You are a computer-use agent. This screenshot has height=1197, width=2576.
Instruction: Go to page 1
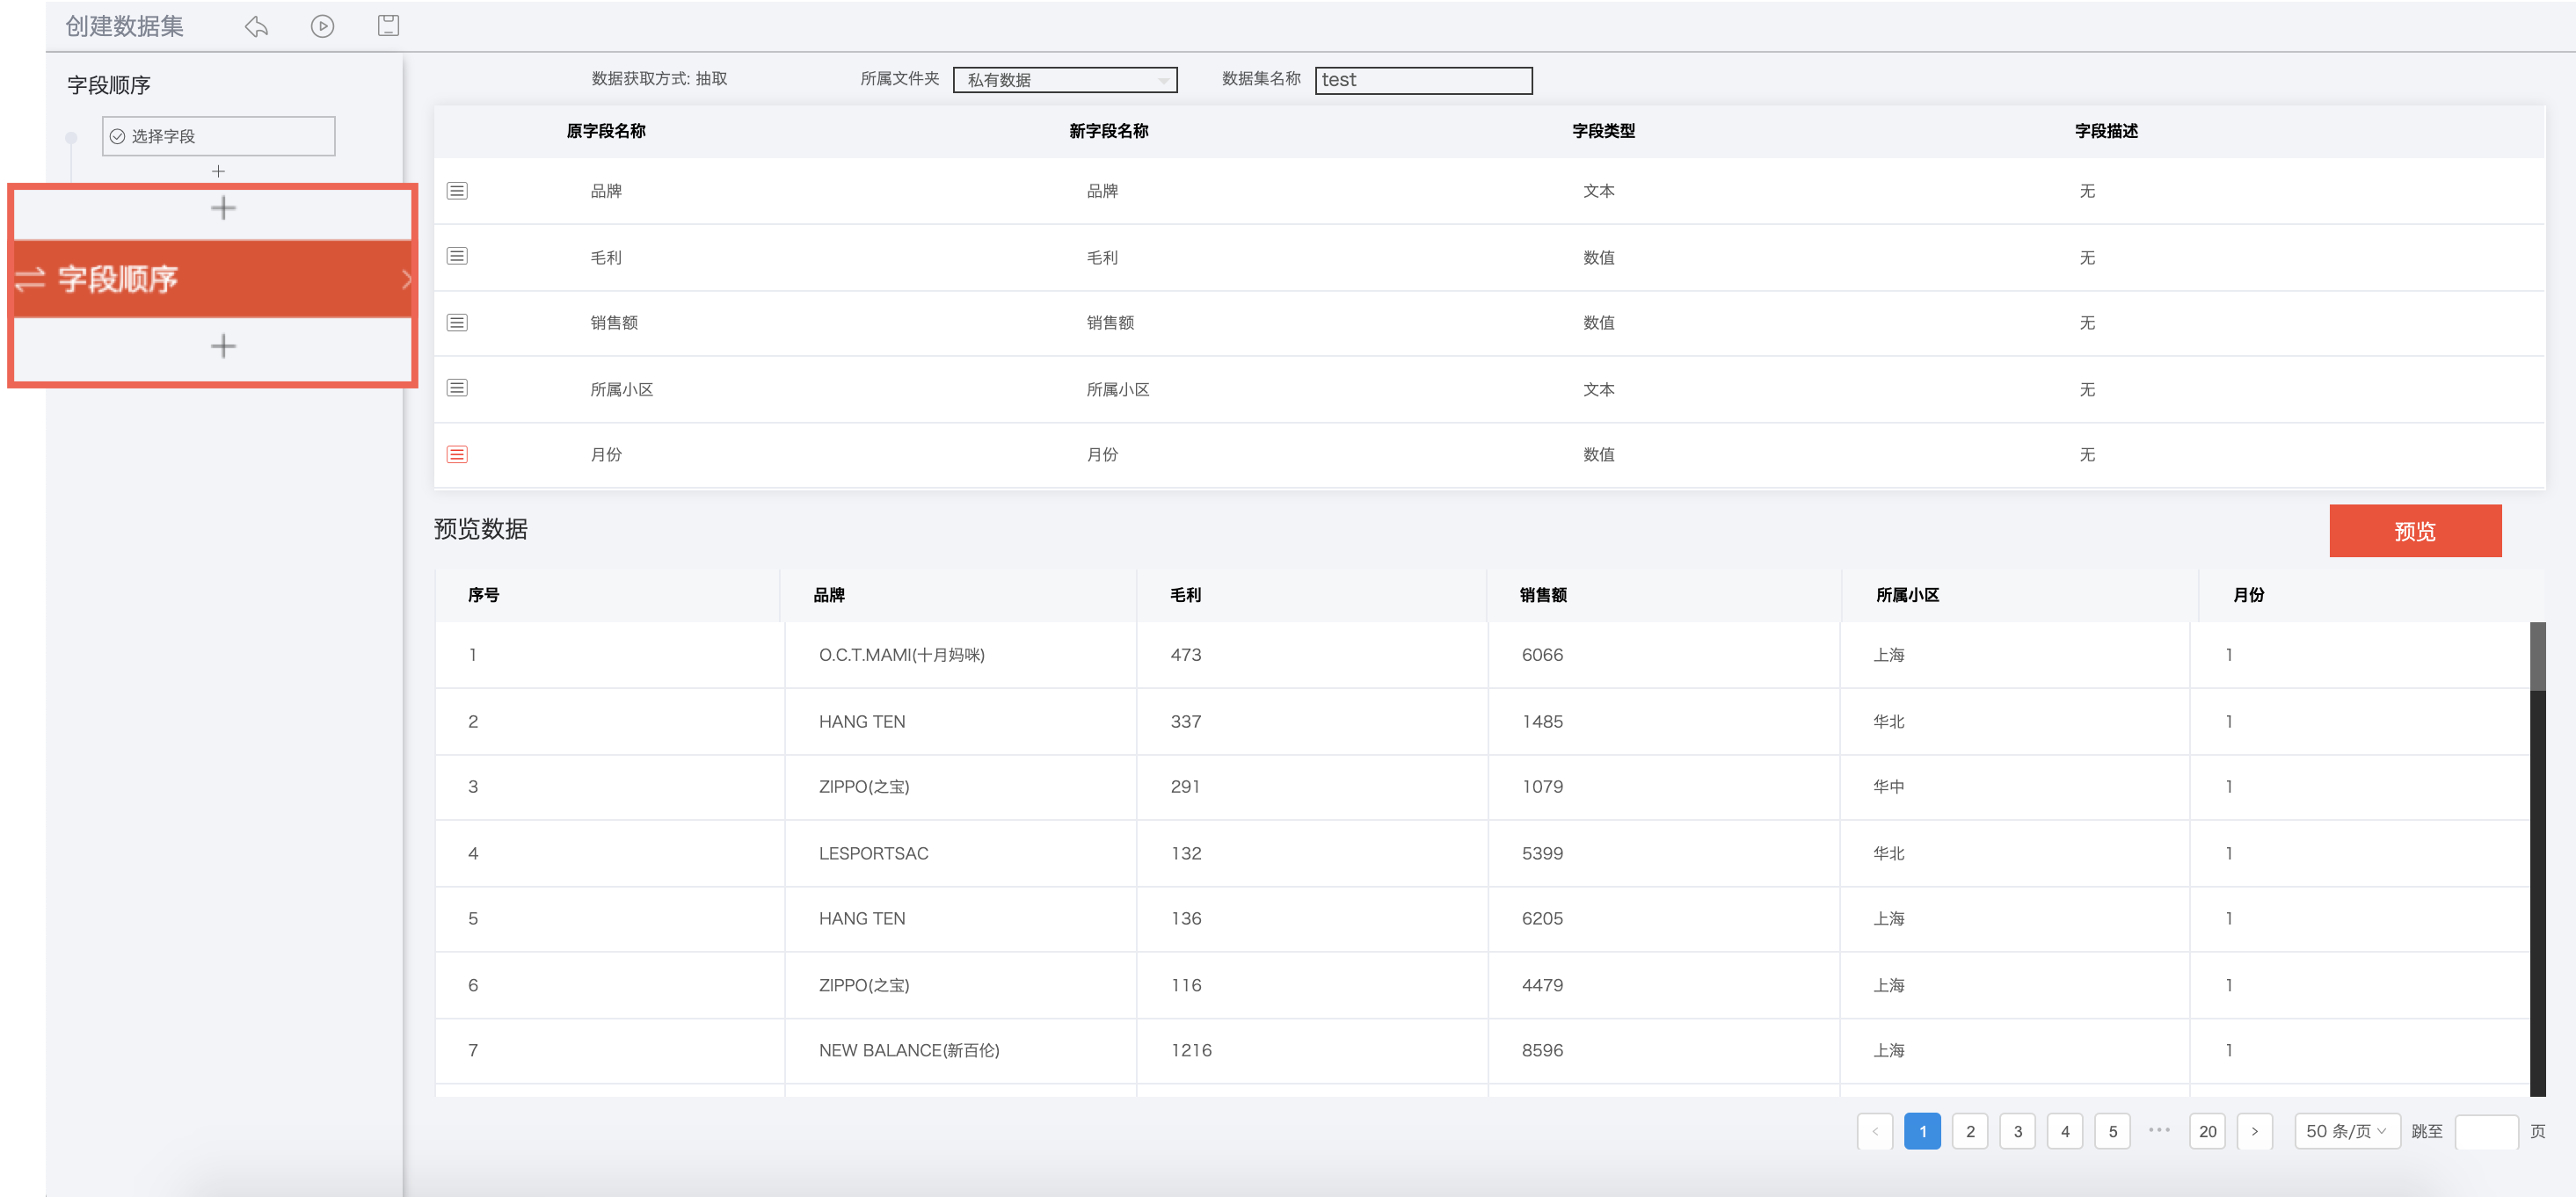pyautogui.click(x=1922, y=1131)
